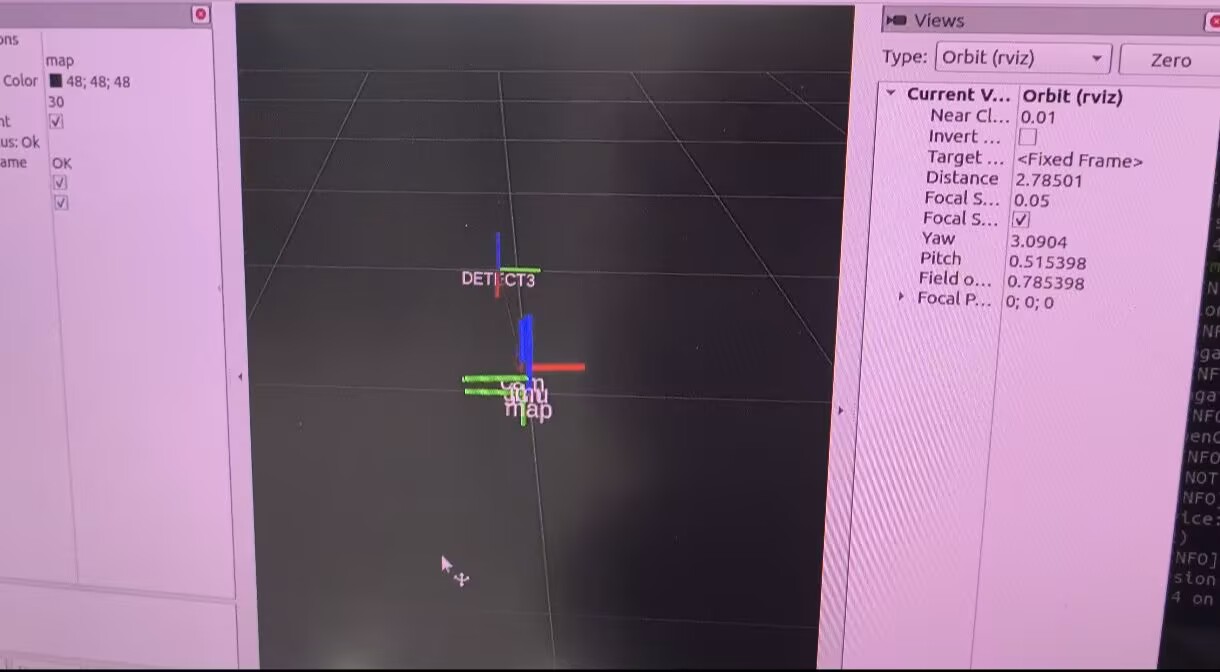Select the Distance property row label

point(961,177)
